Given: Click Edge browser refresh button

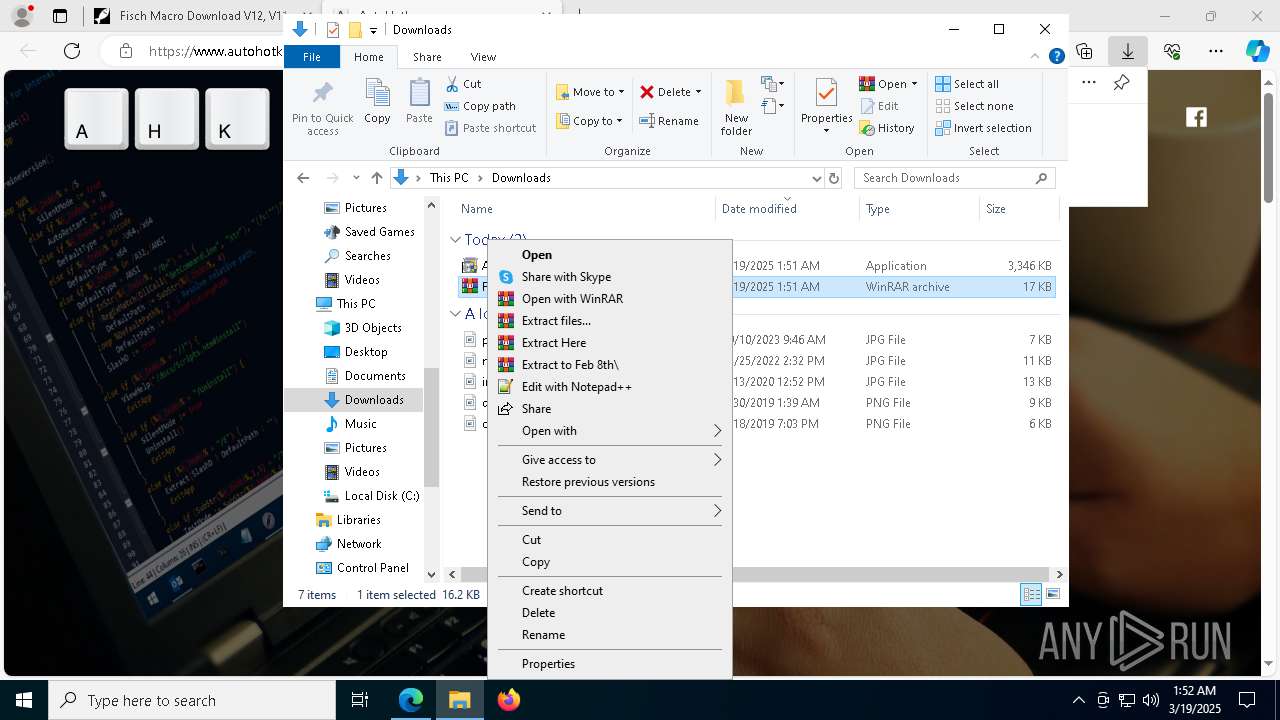Looking at the screenshot, I should pos(72,51).
